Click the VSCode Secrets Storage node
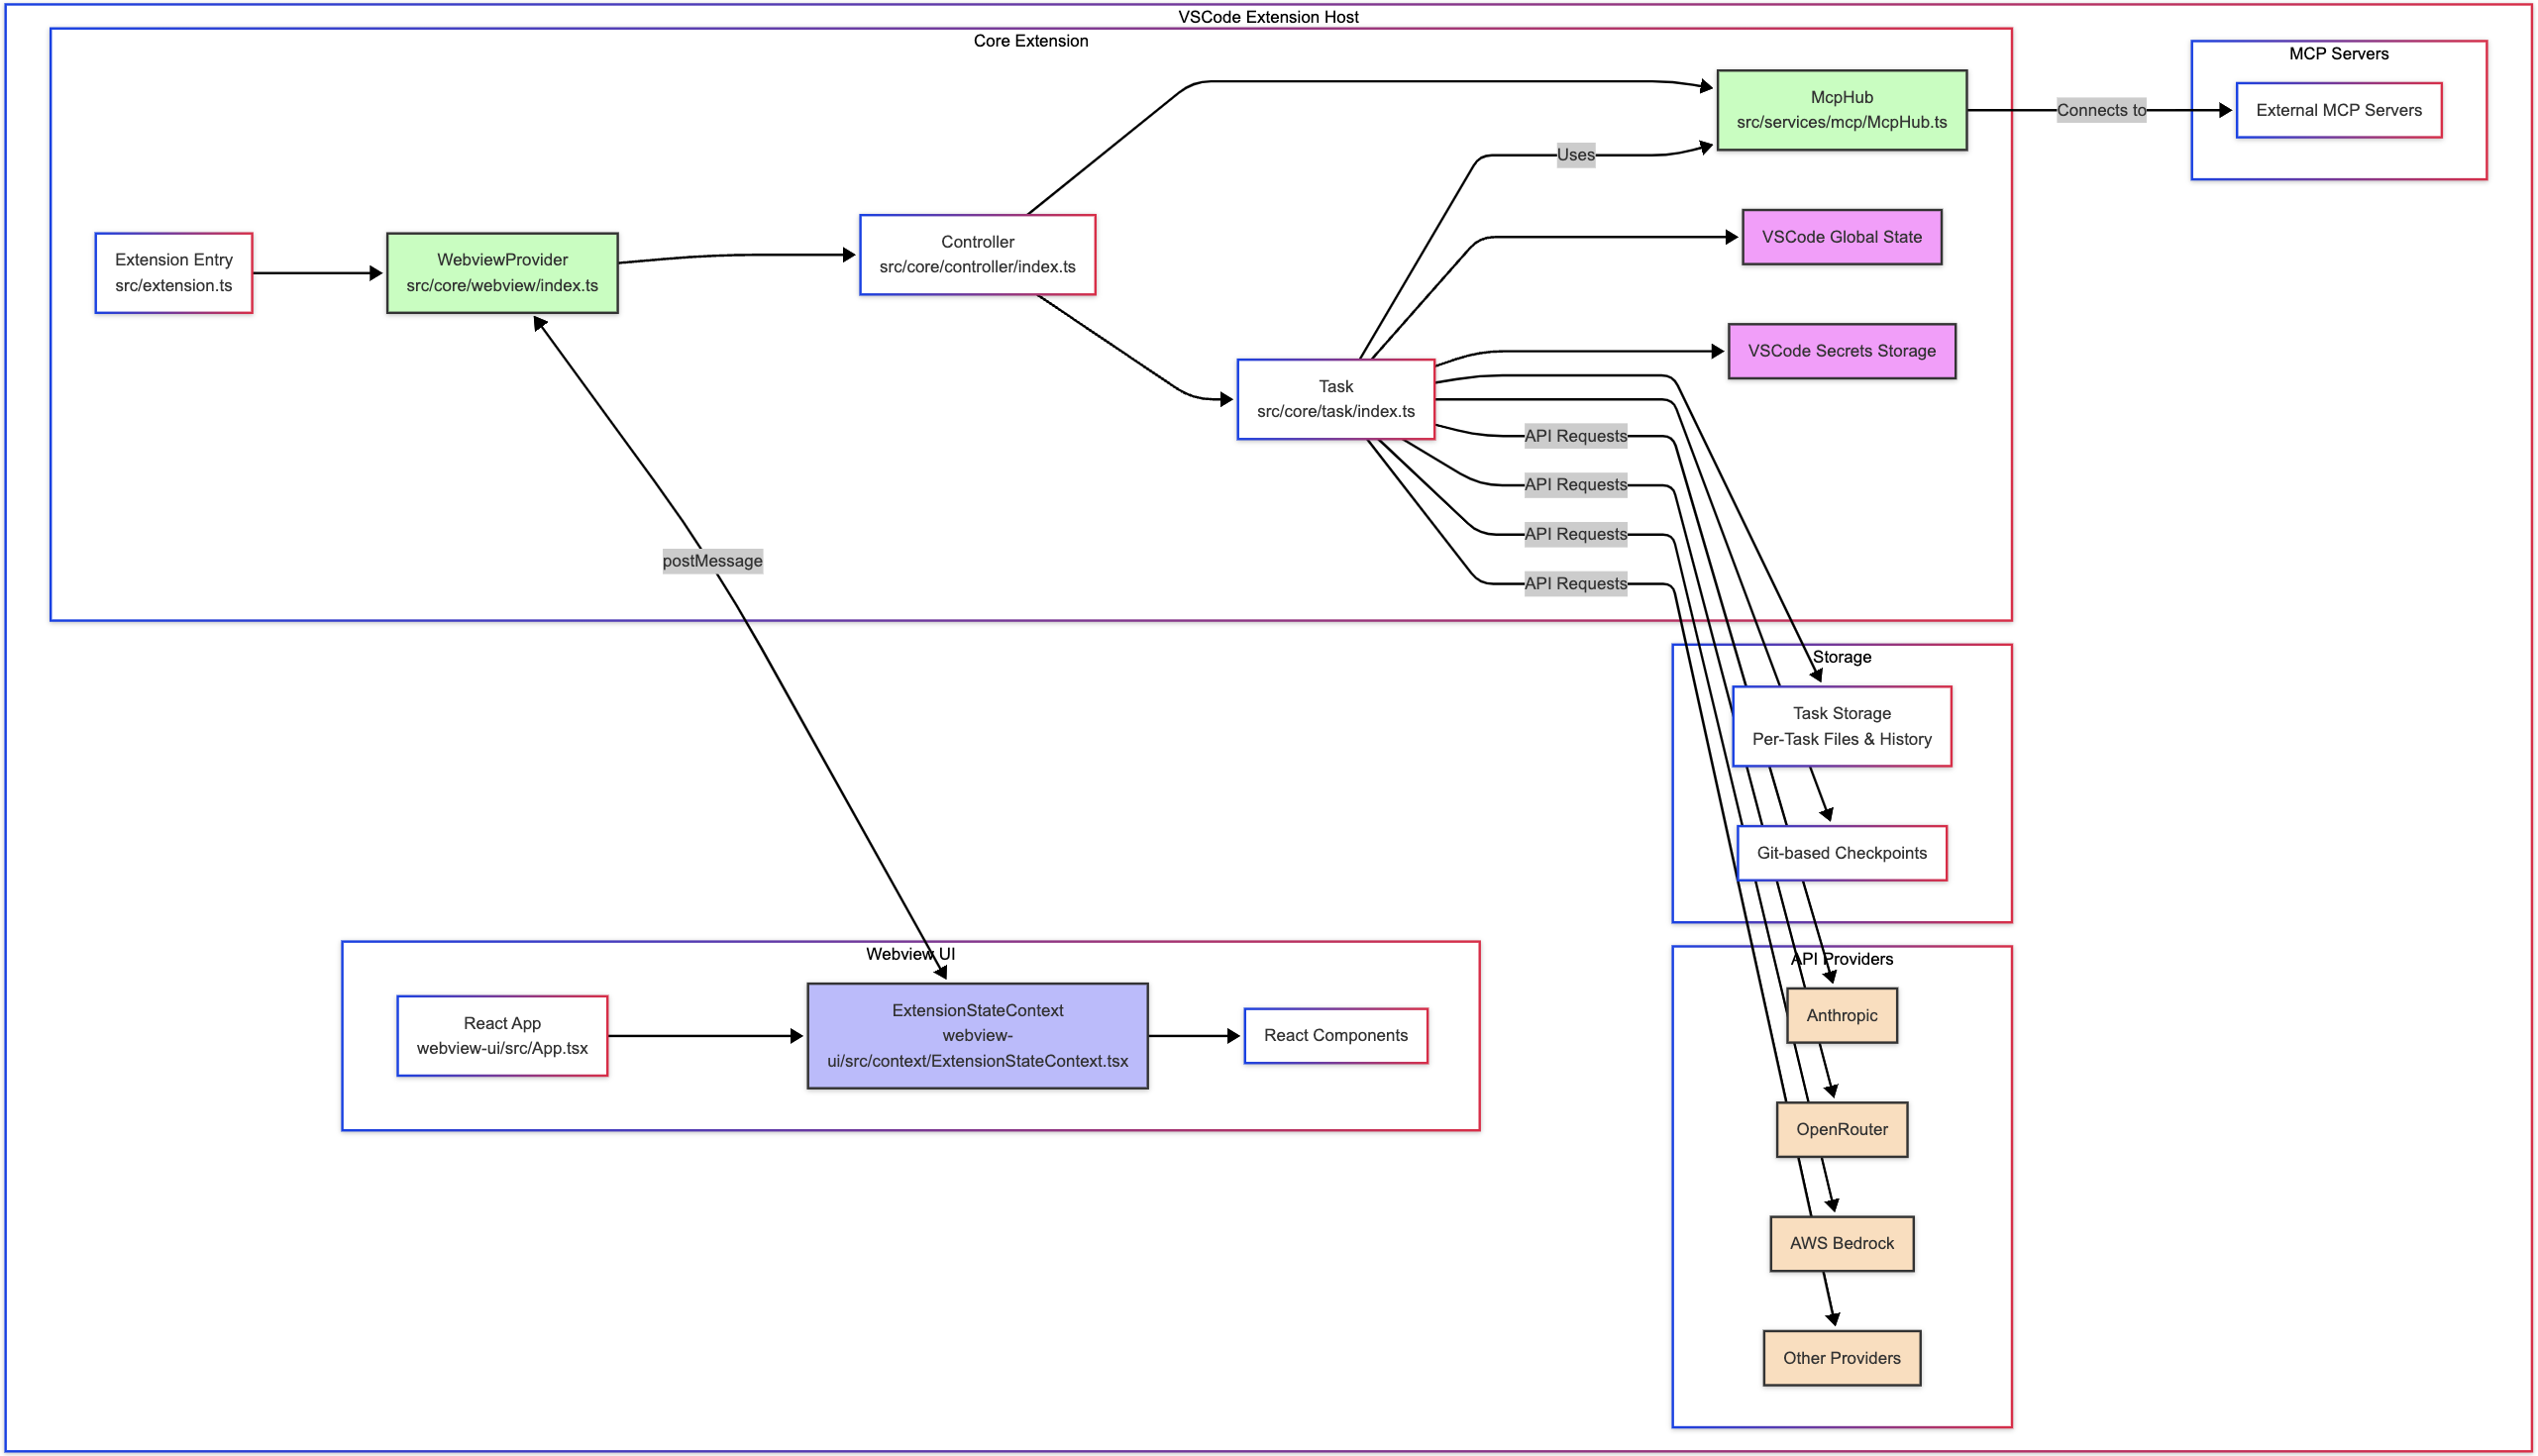This screenshot has height=1456, width=2538. [1841, 351]
